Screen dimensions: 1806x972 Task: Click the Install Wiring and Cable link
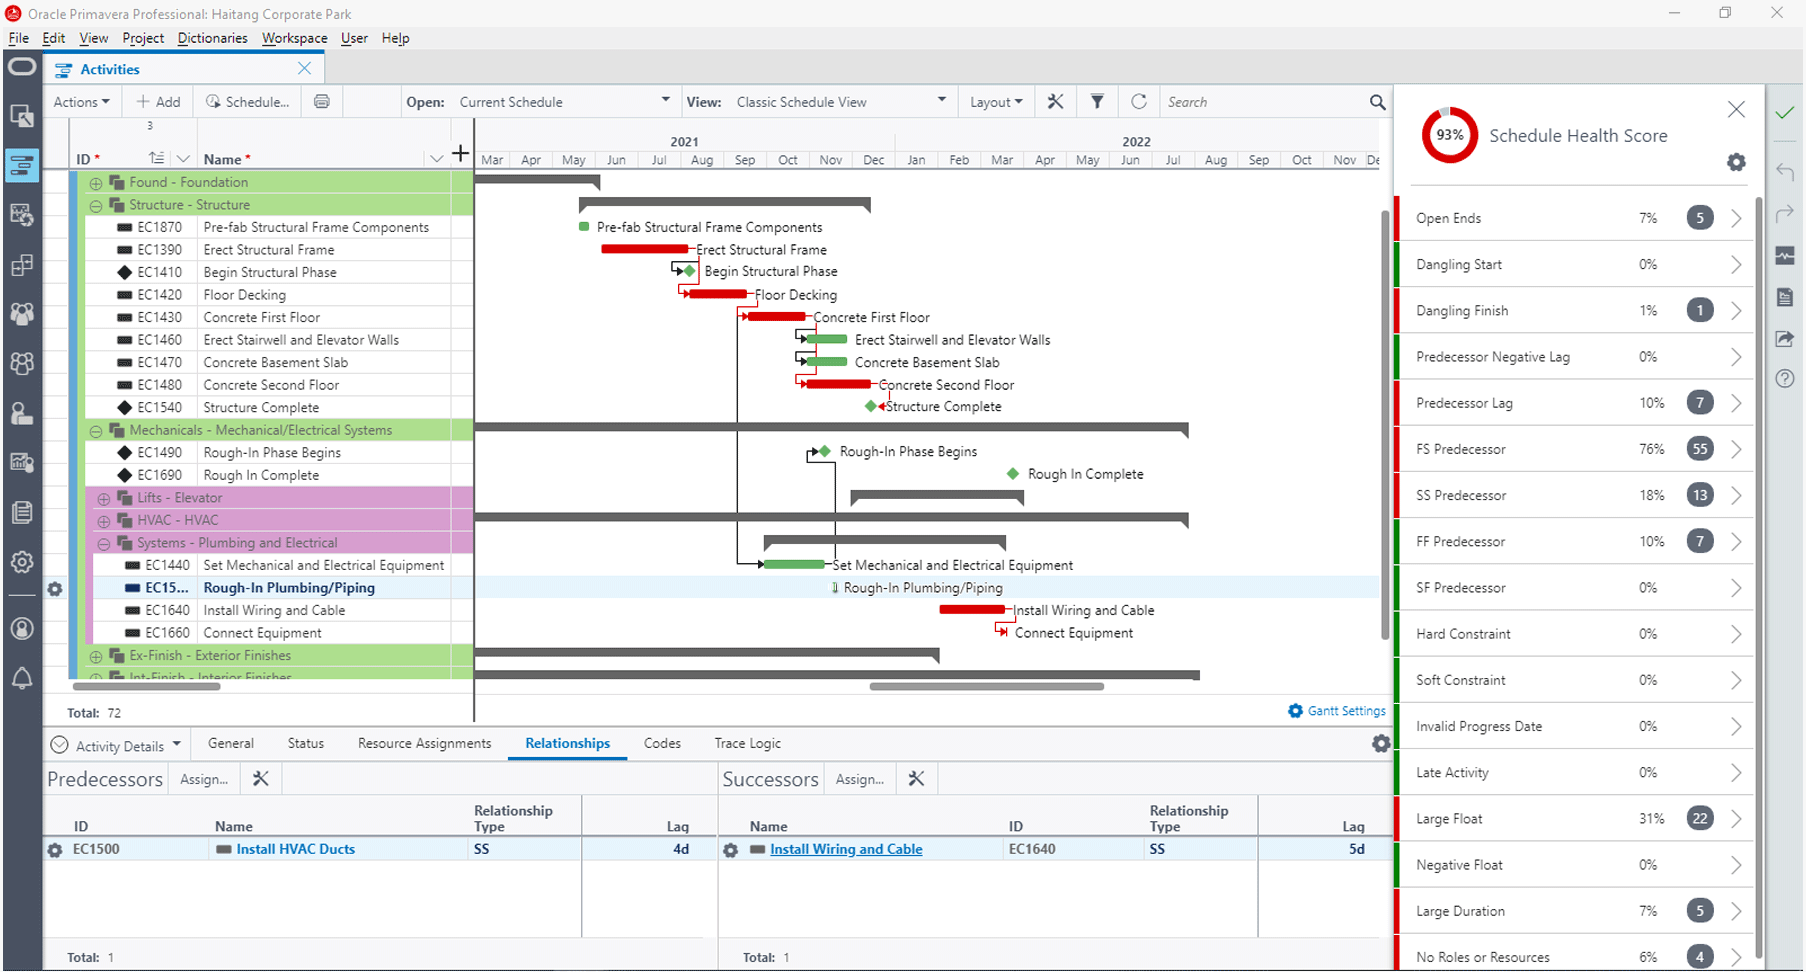point(846,849)
